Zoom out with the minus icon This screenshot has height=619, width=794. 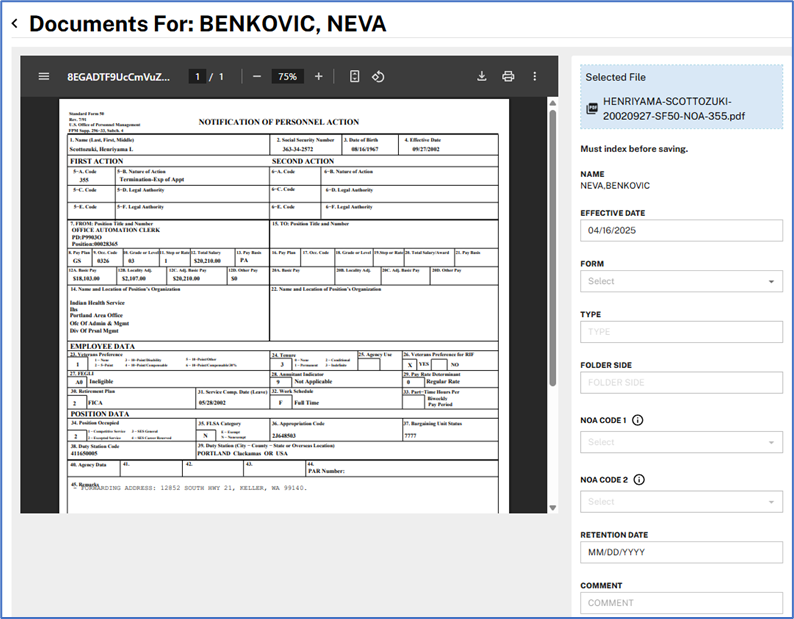pos(257,76)
